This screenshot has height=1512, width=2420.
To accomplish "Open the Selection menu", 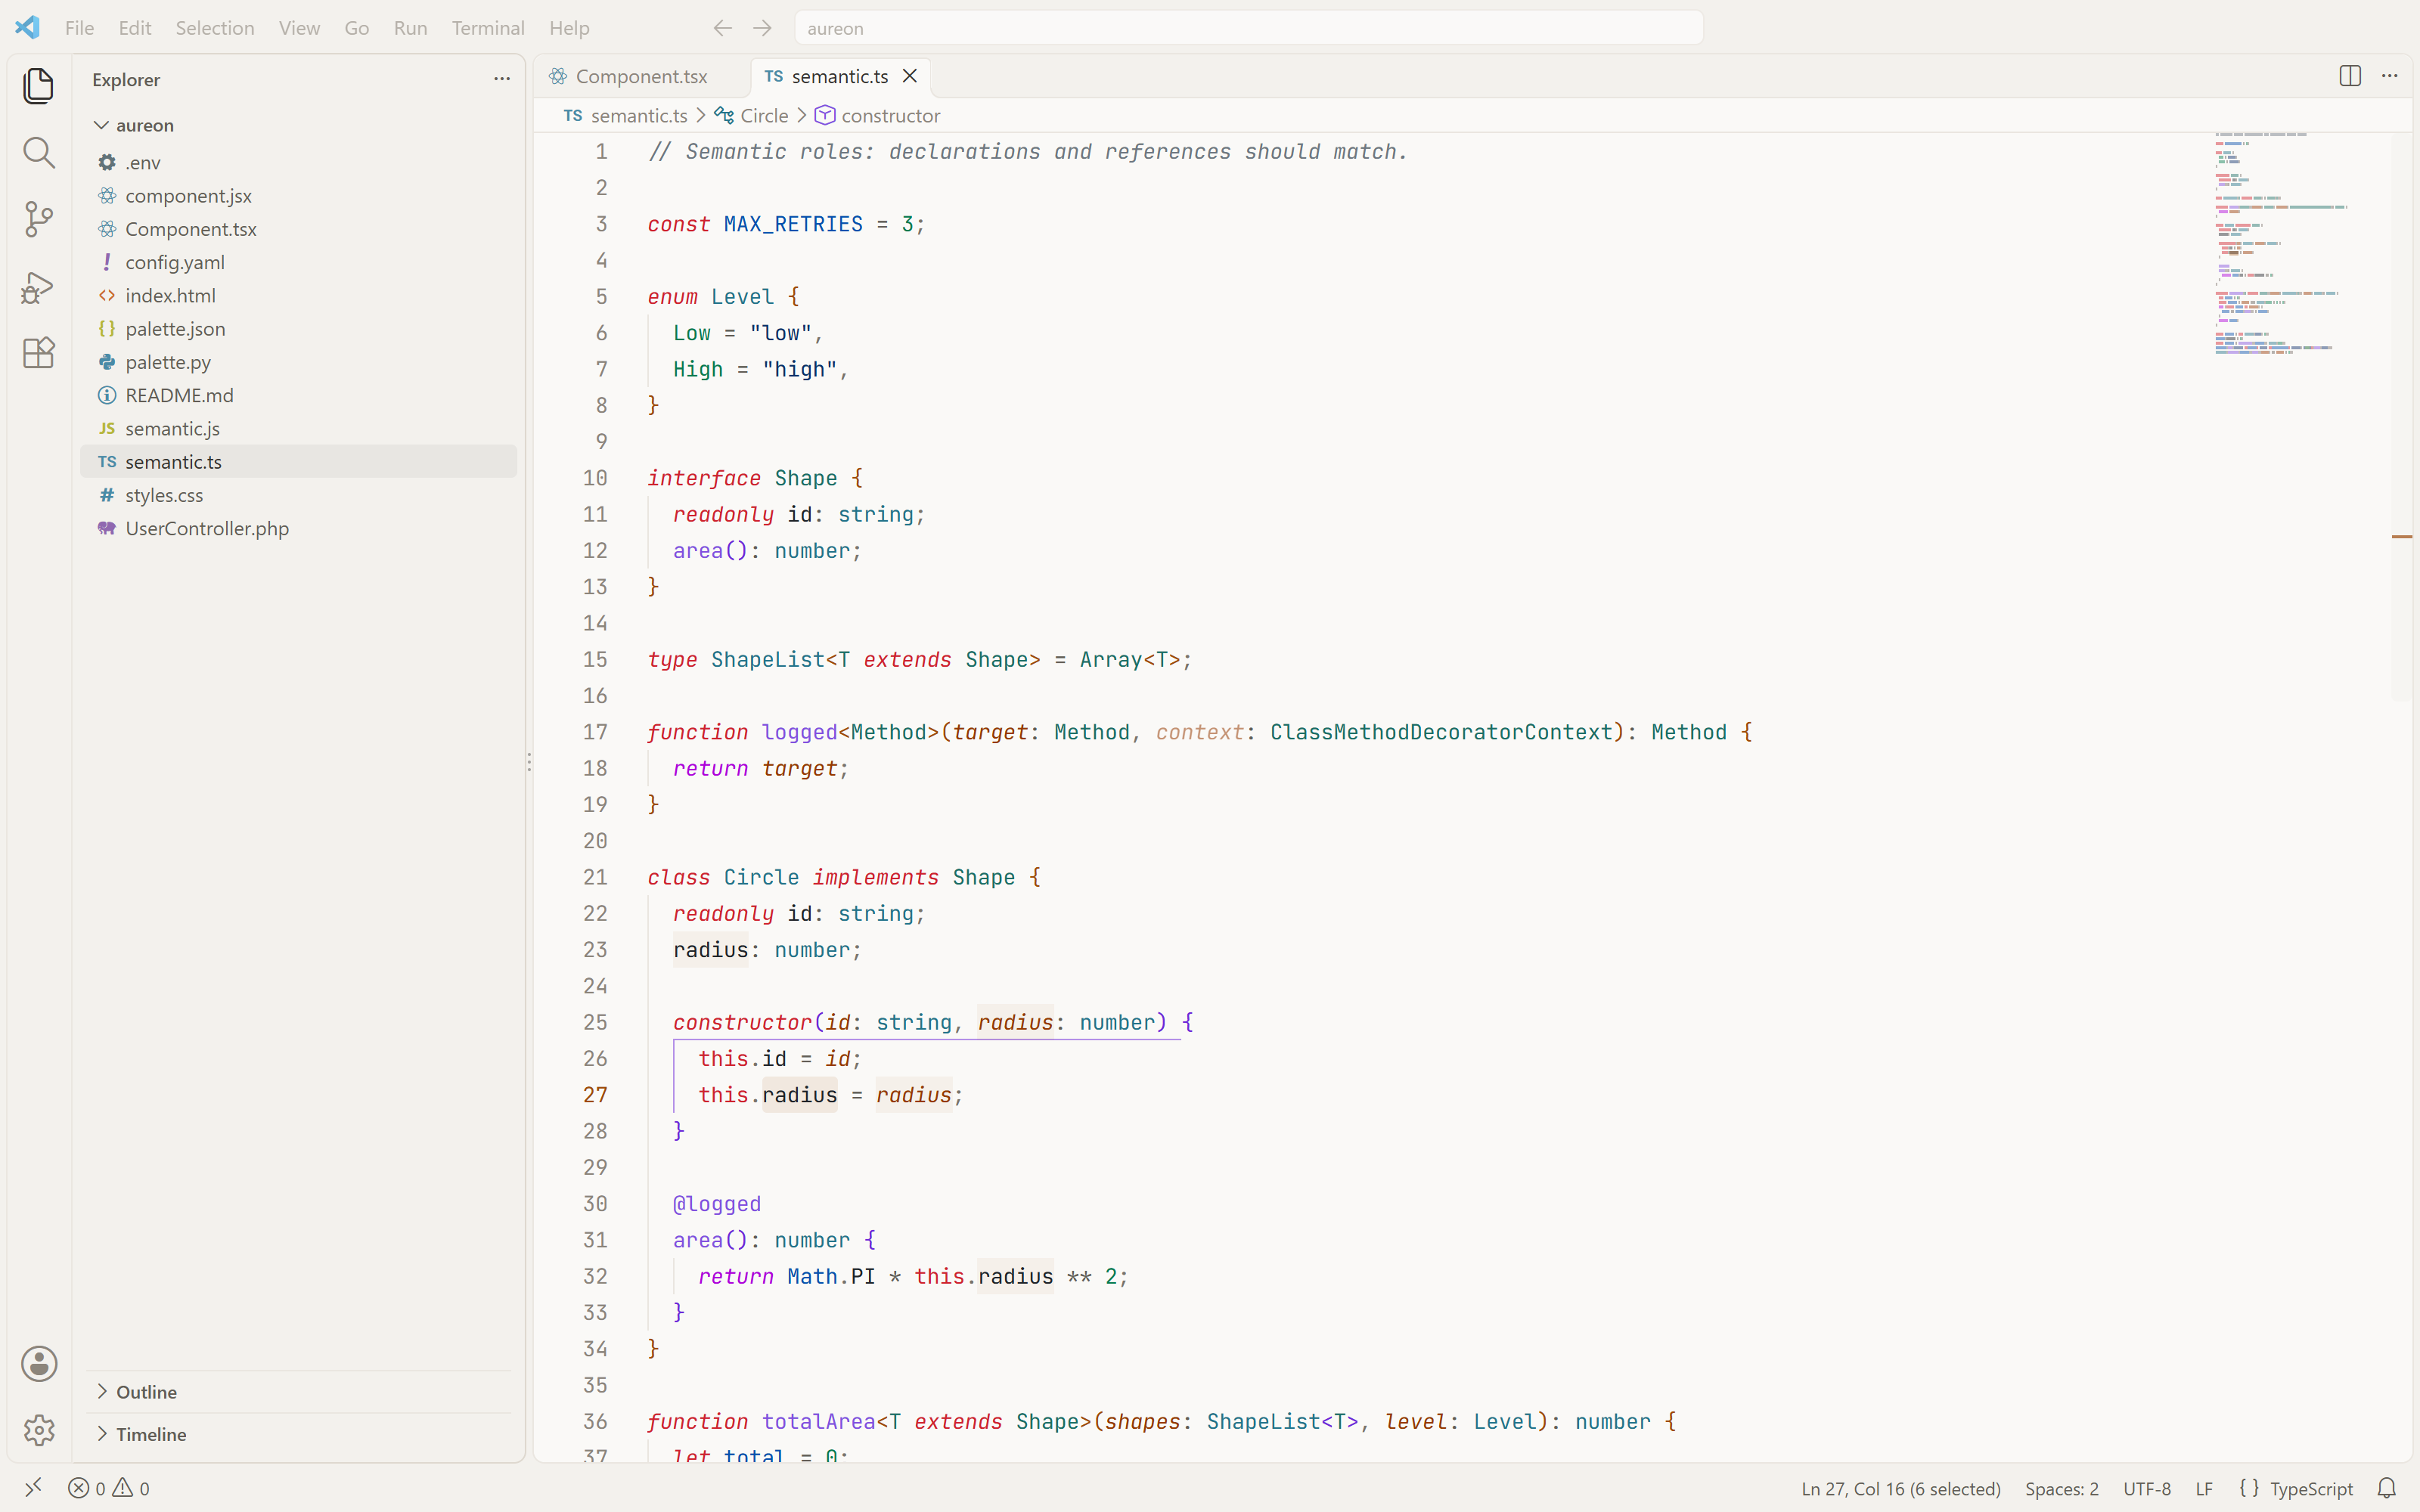I will click(x=215, y=28).
